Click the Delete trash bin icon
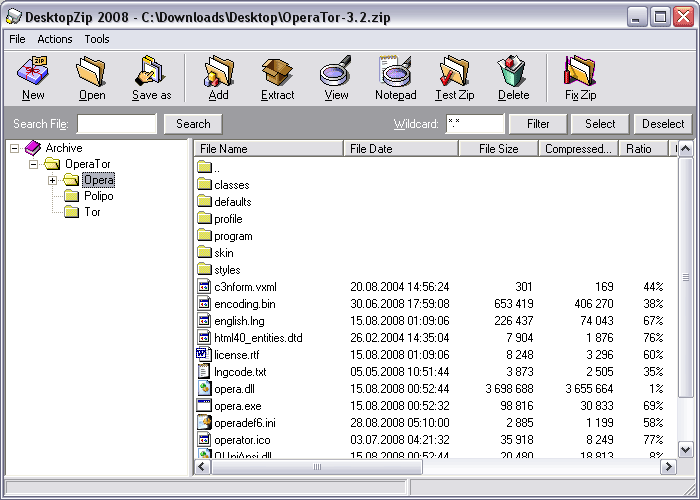This screenshot has height=500, width=700. (513, 71)
